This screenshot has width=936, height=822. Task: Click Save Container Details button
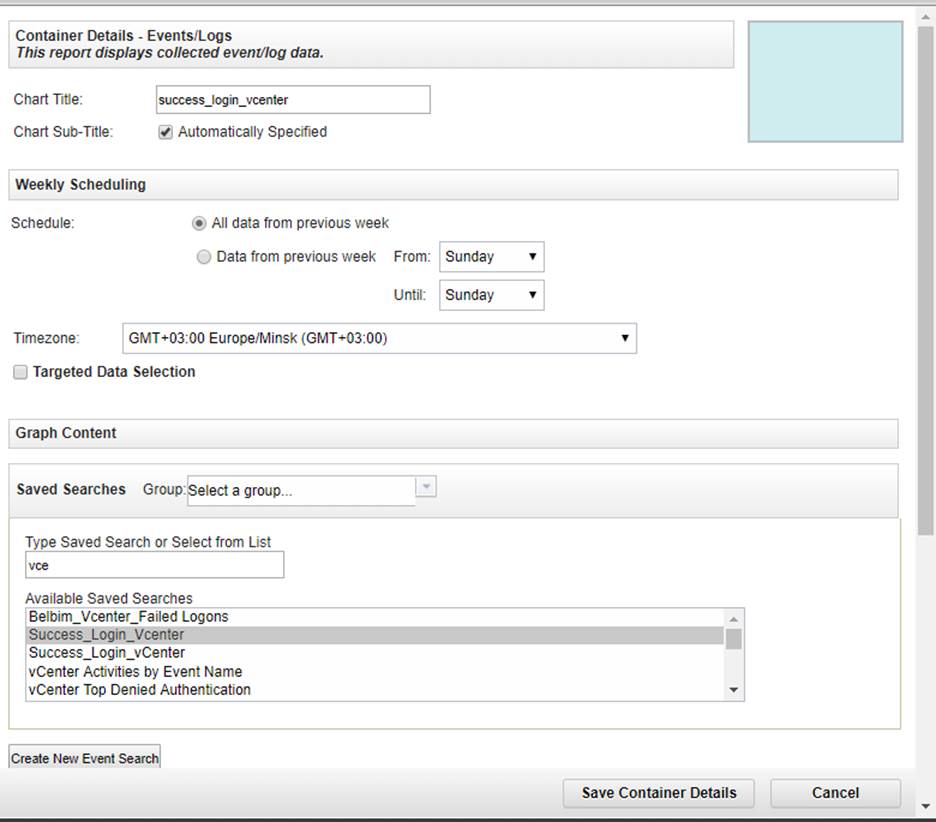pos(658,793)
